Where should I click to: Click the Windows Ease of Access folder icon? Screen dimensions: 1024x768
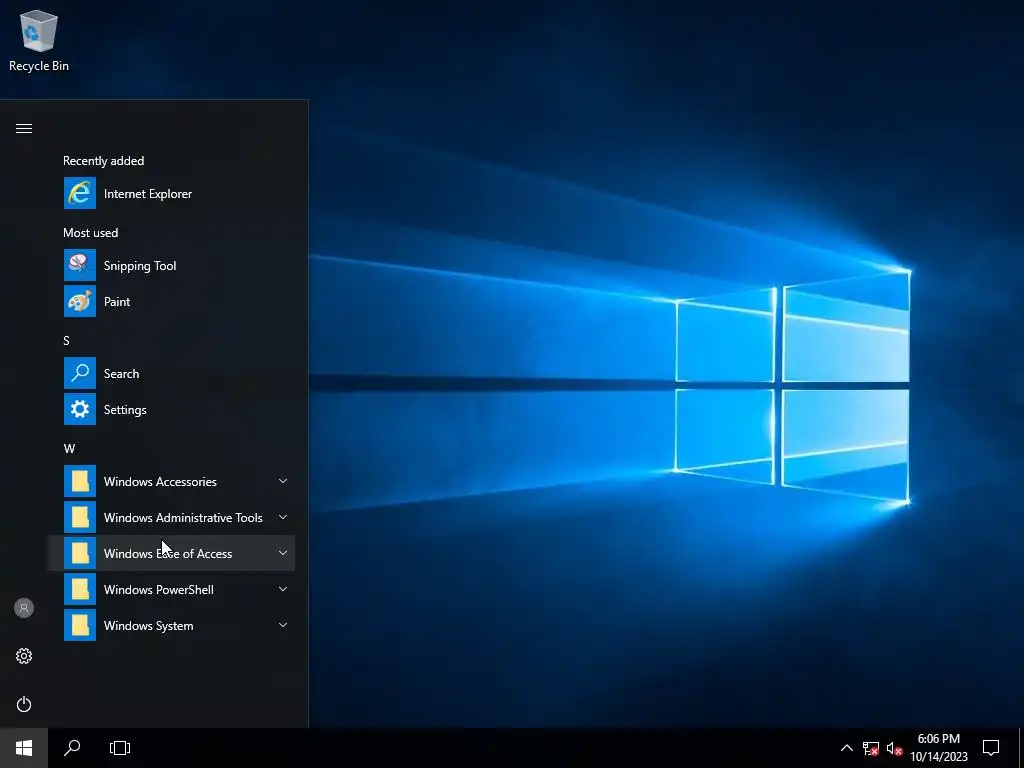80,553
